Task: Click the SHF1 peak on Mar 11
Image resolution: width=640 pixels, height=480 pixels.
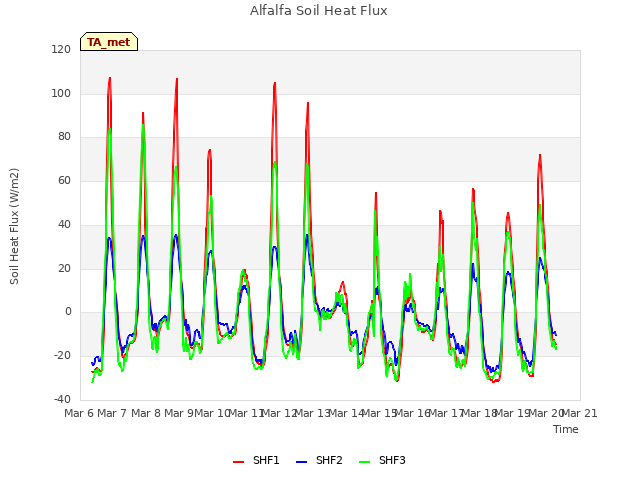Action: pyautogui.click(x=275, y=83)
